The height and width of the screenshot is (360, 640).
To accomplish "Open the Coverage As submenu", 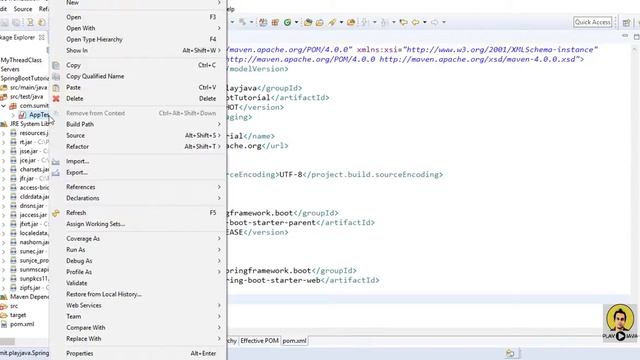I will click(138, 238).
